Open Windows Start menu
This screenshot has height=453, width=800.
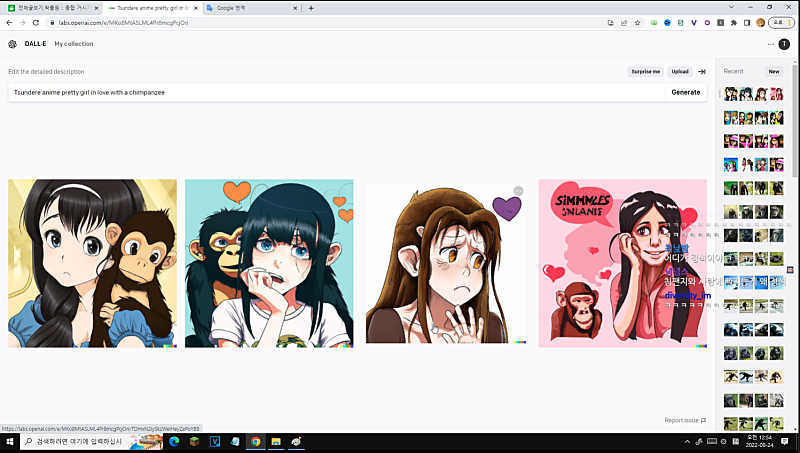tap(10, 441)
